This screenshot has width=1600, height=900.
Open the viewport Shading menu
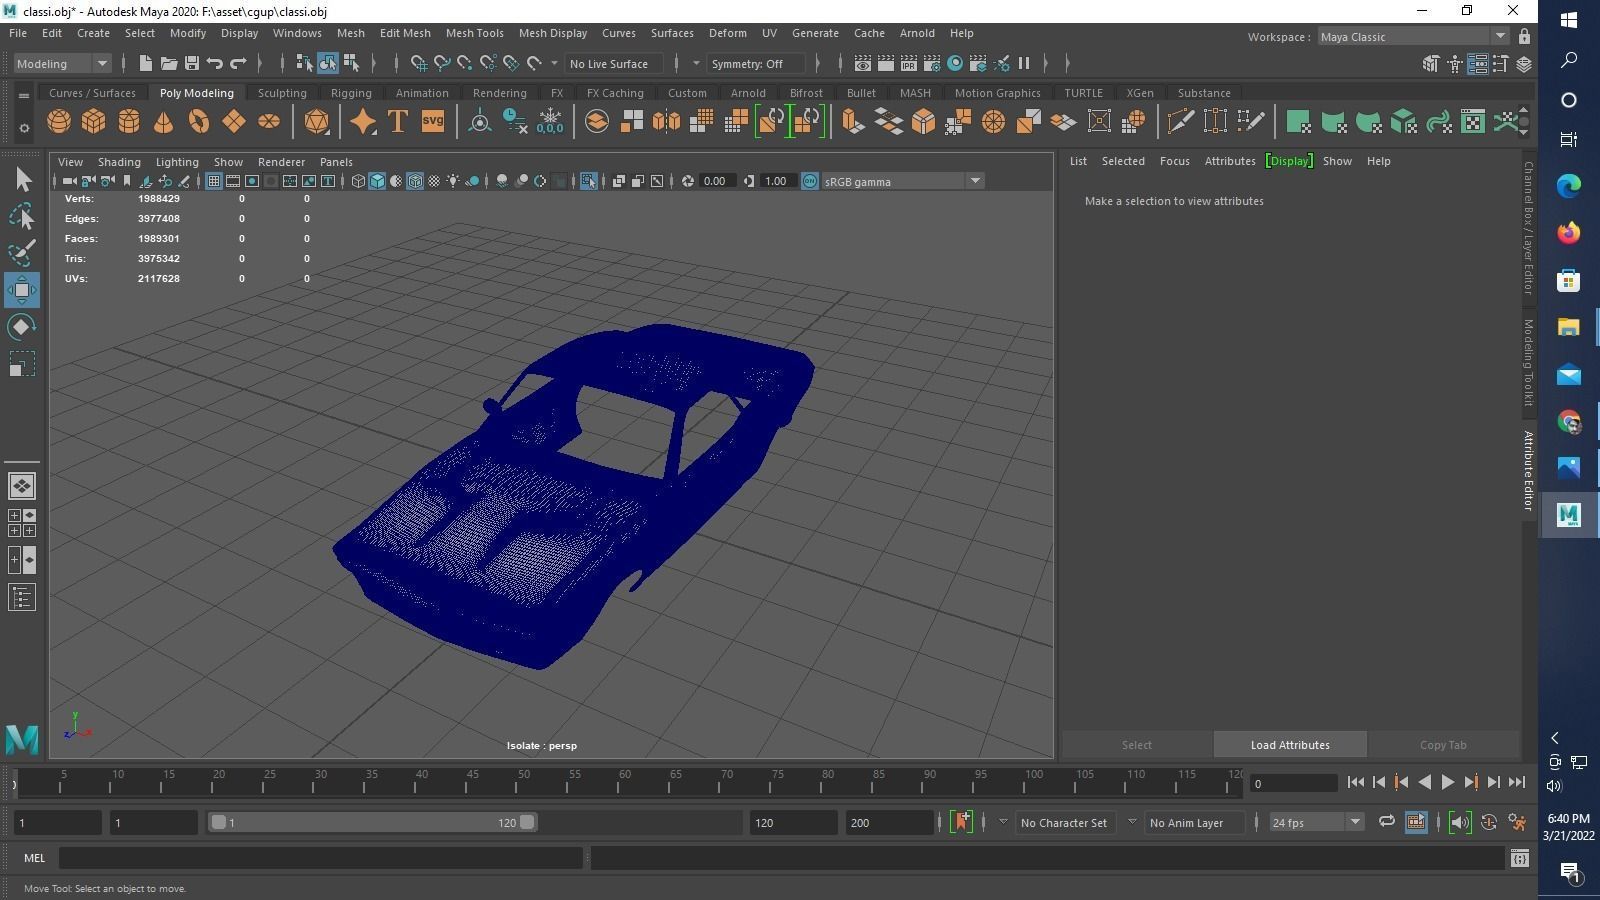119,162
